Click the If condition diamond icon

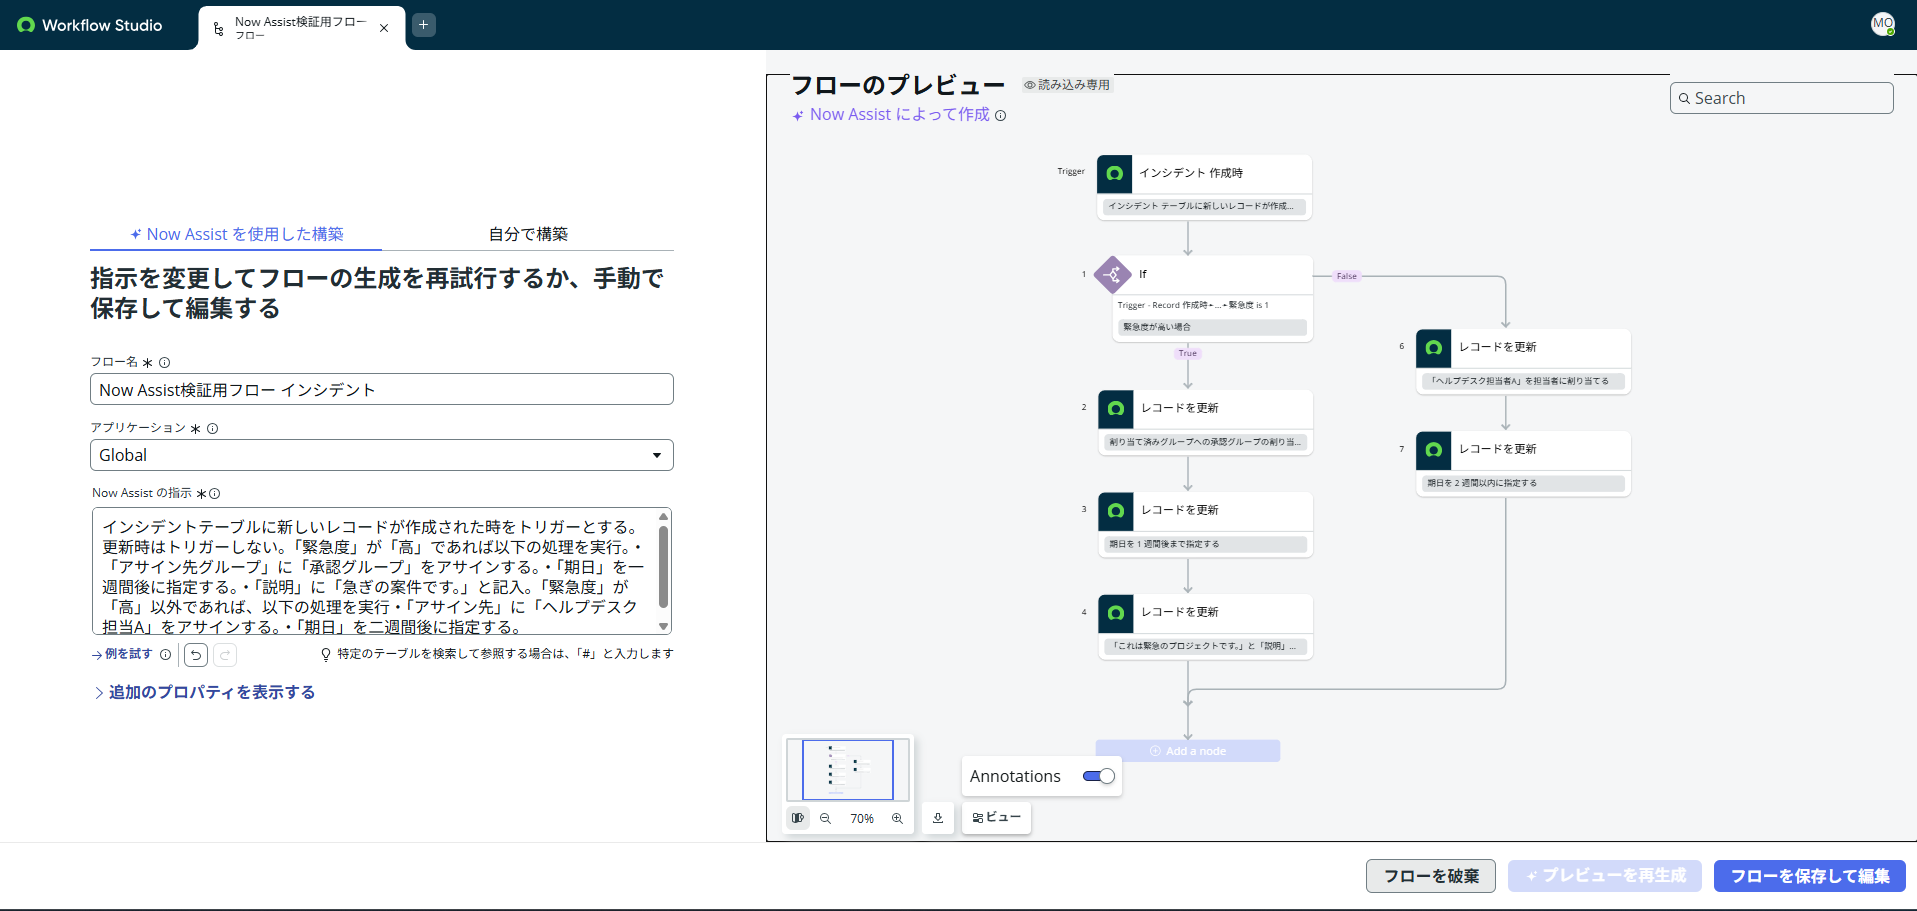1113,275
